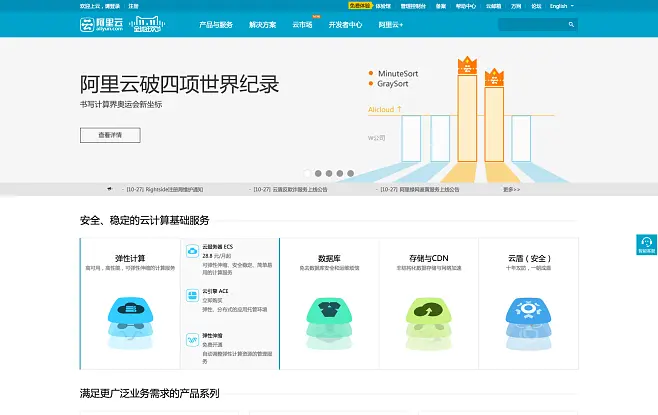Viewport: 658px width, 415px height.
Task: Click the 查看详情 banner button
Action: coord(110,135)
